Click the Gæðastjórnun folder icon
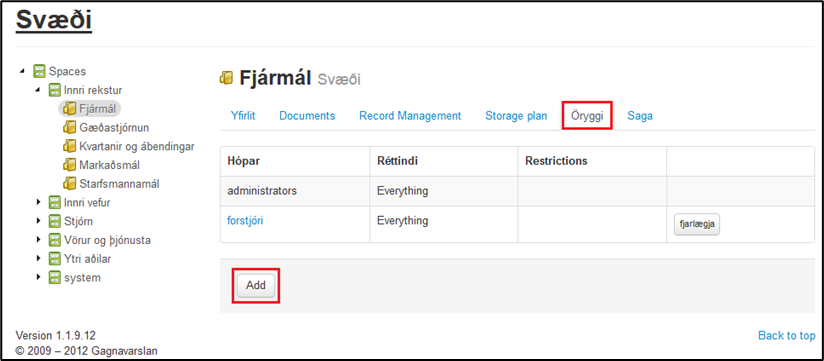 pos(69,128)
